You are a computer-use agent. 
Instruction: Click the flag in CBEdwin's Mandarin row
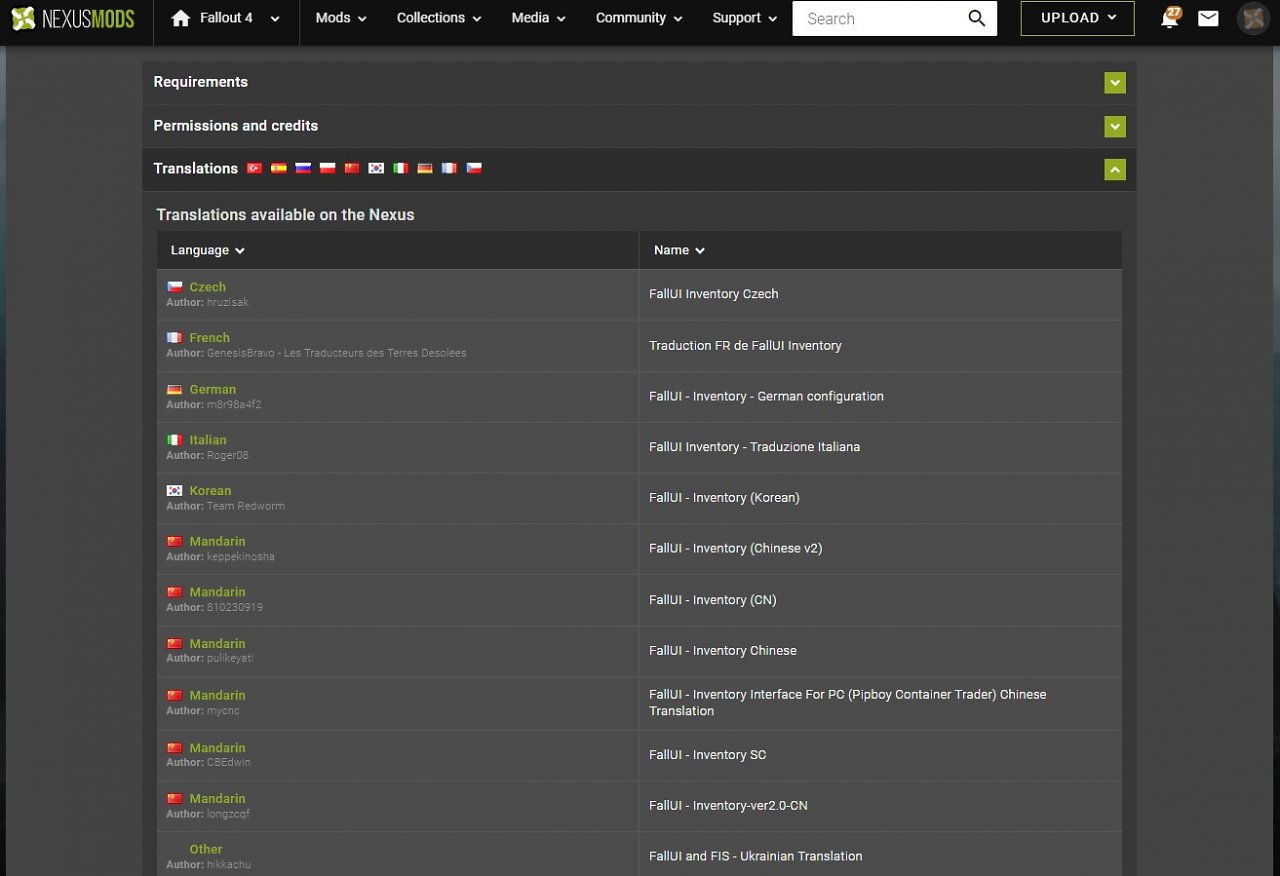(x=175, y=748)
